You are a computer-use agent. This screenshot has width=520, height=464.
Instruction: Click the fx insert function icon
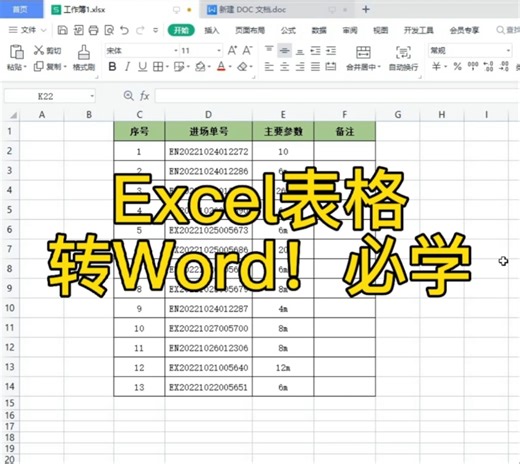144,96
